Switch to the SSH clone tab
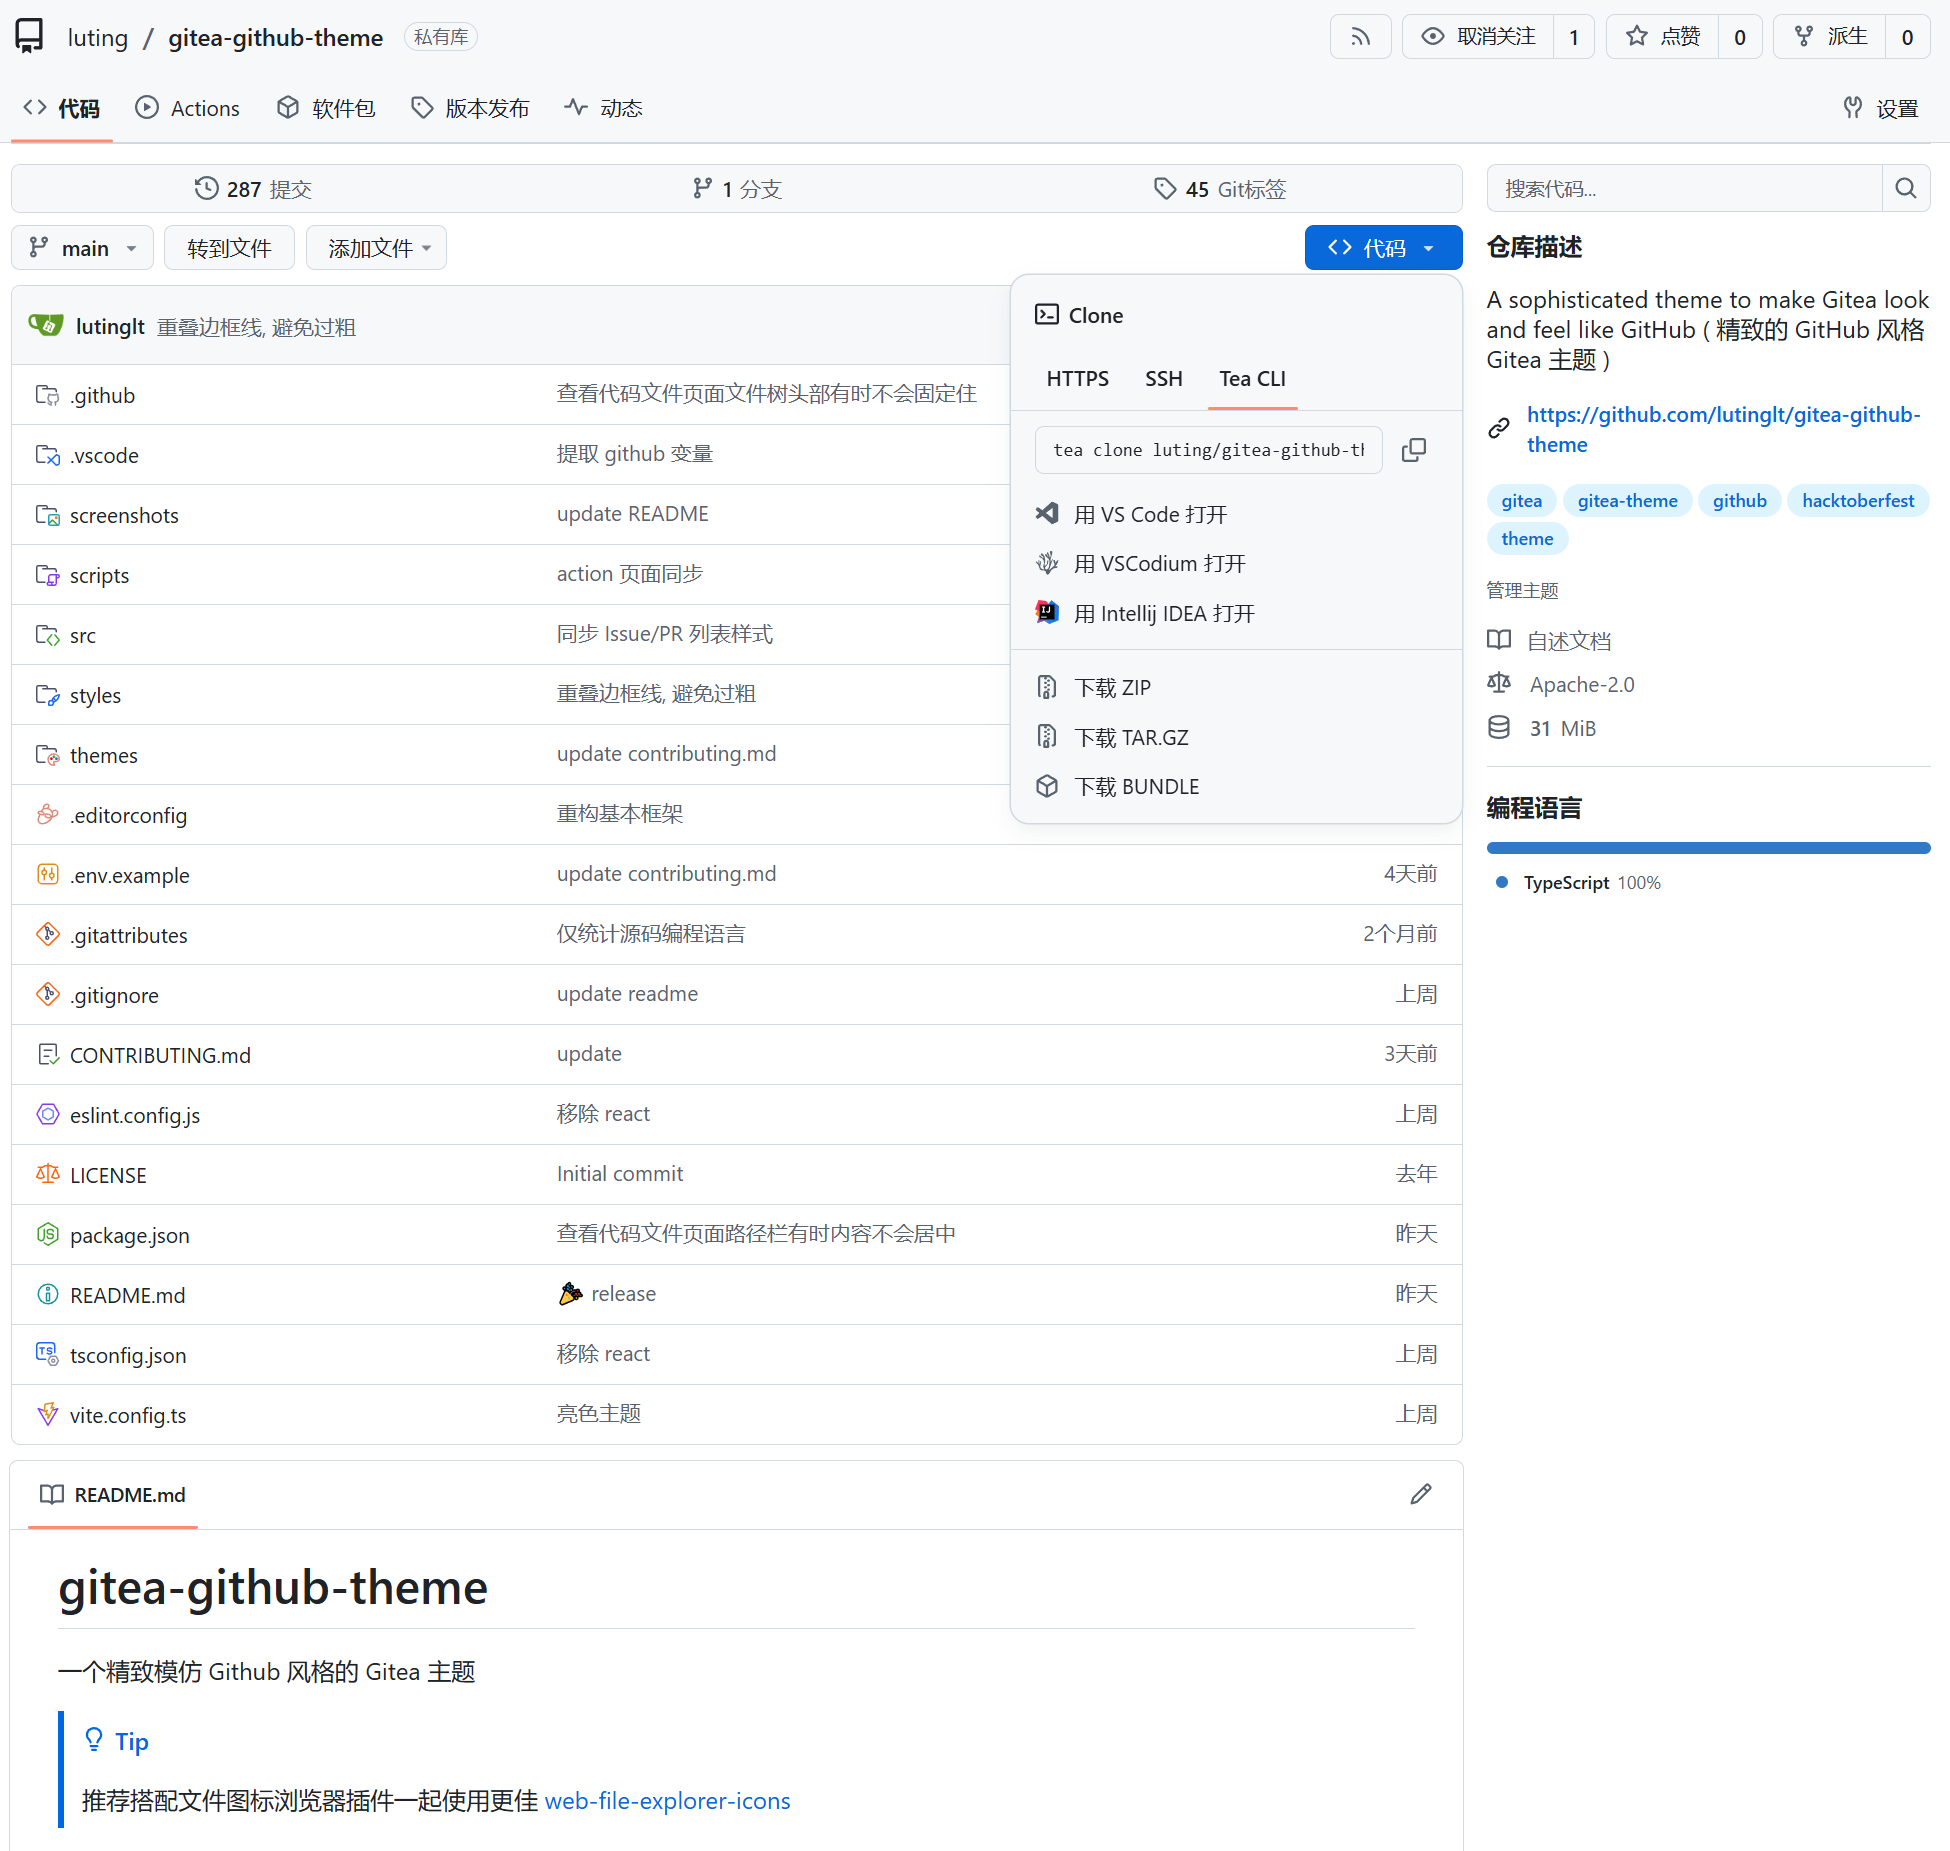The height and width of the screenshot is (1851, 1950). pos(1163,379)
